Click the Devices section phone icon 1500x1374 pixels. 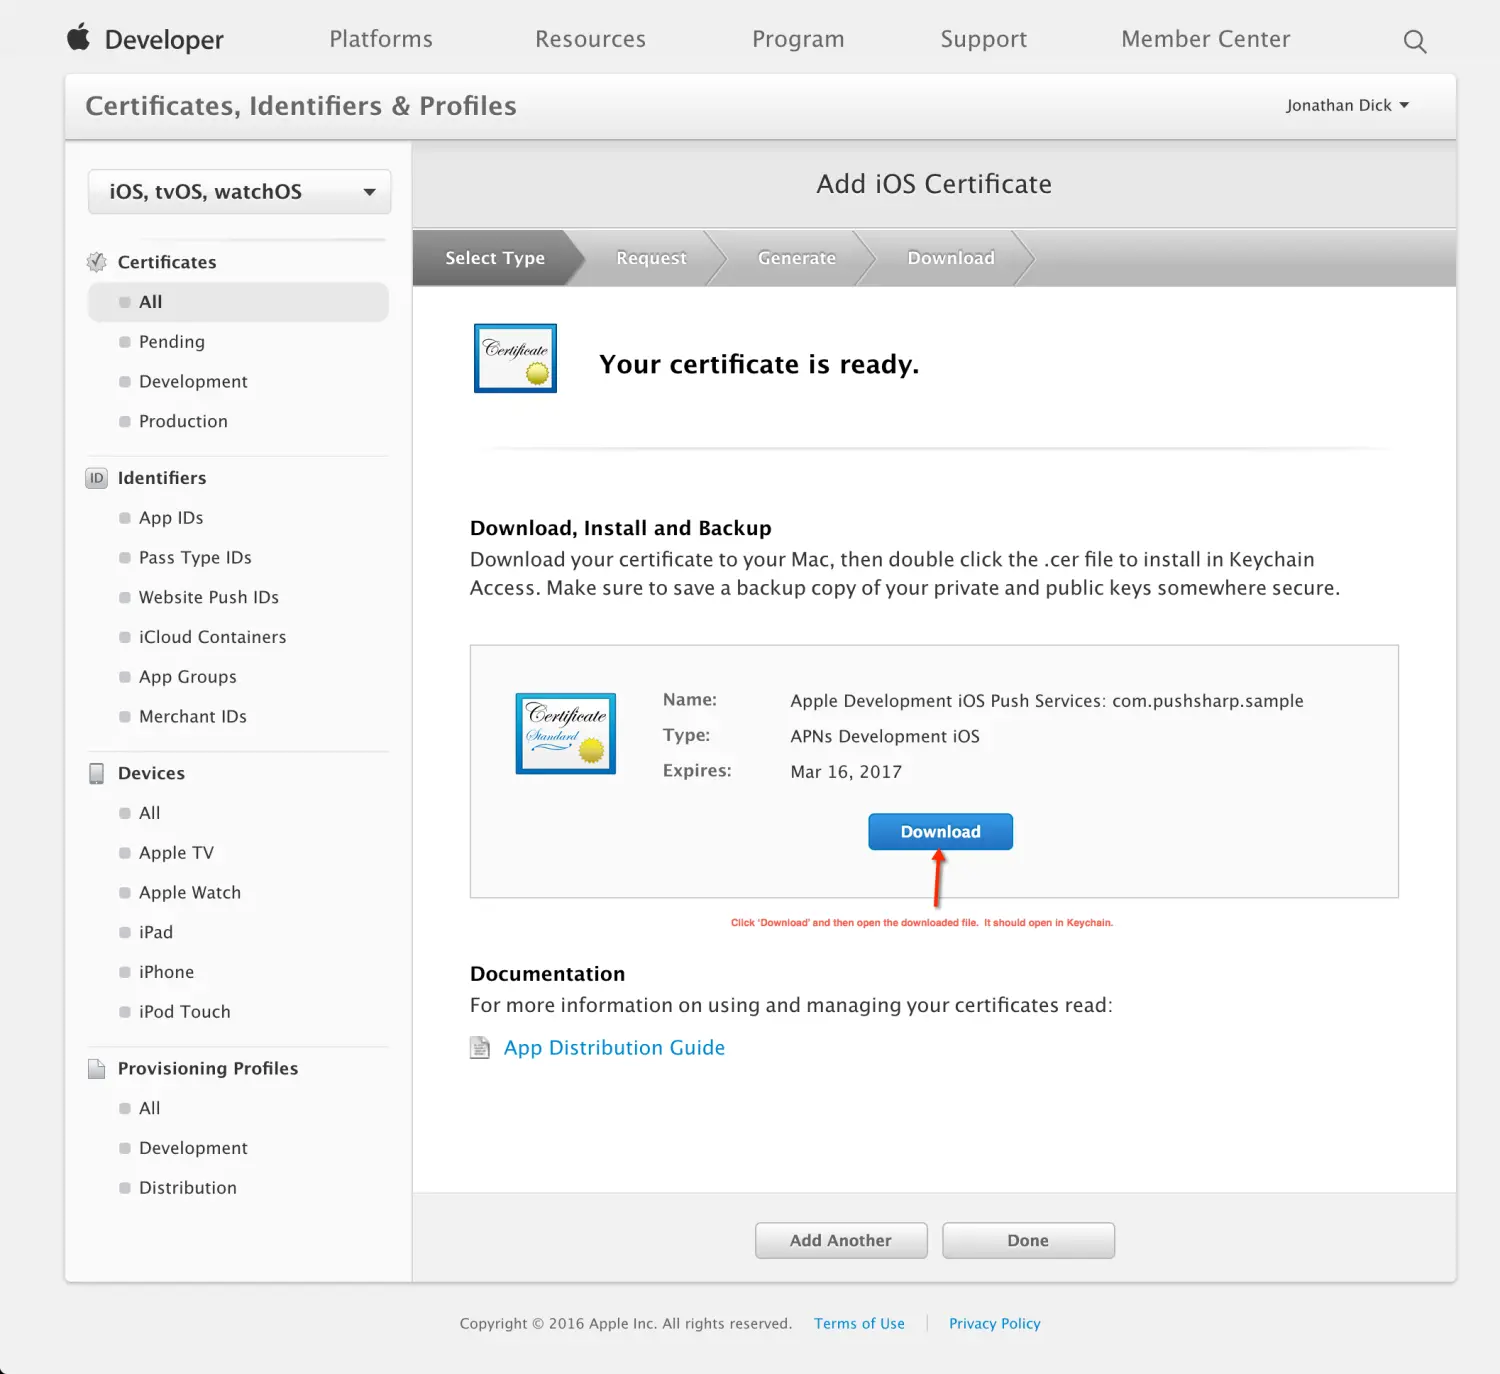97,773
